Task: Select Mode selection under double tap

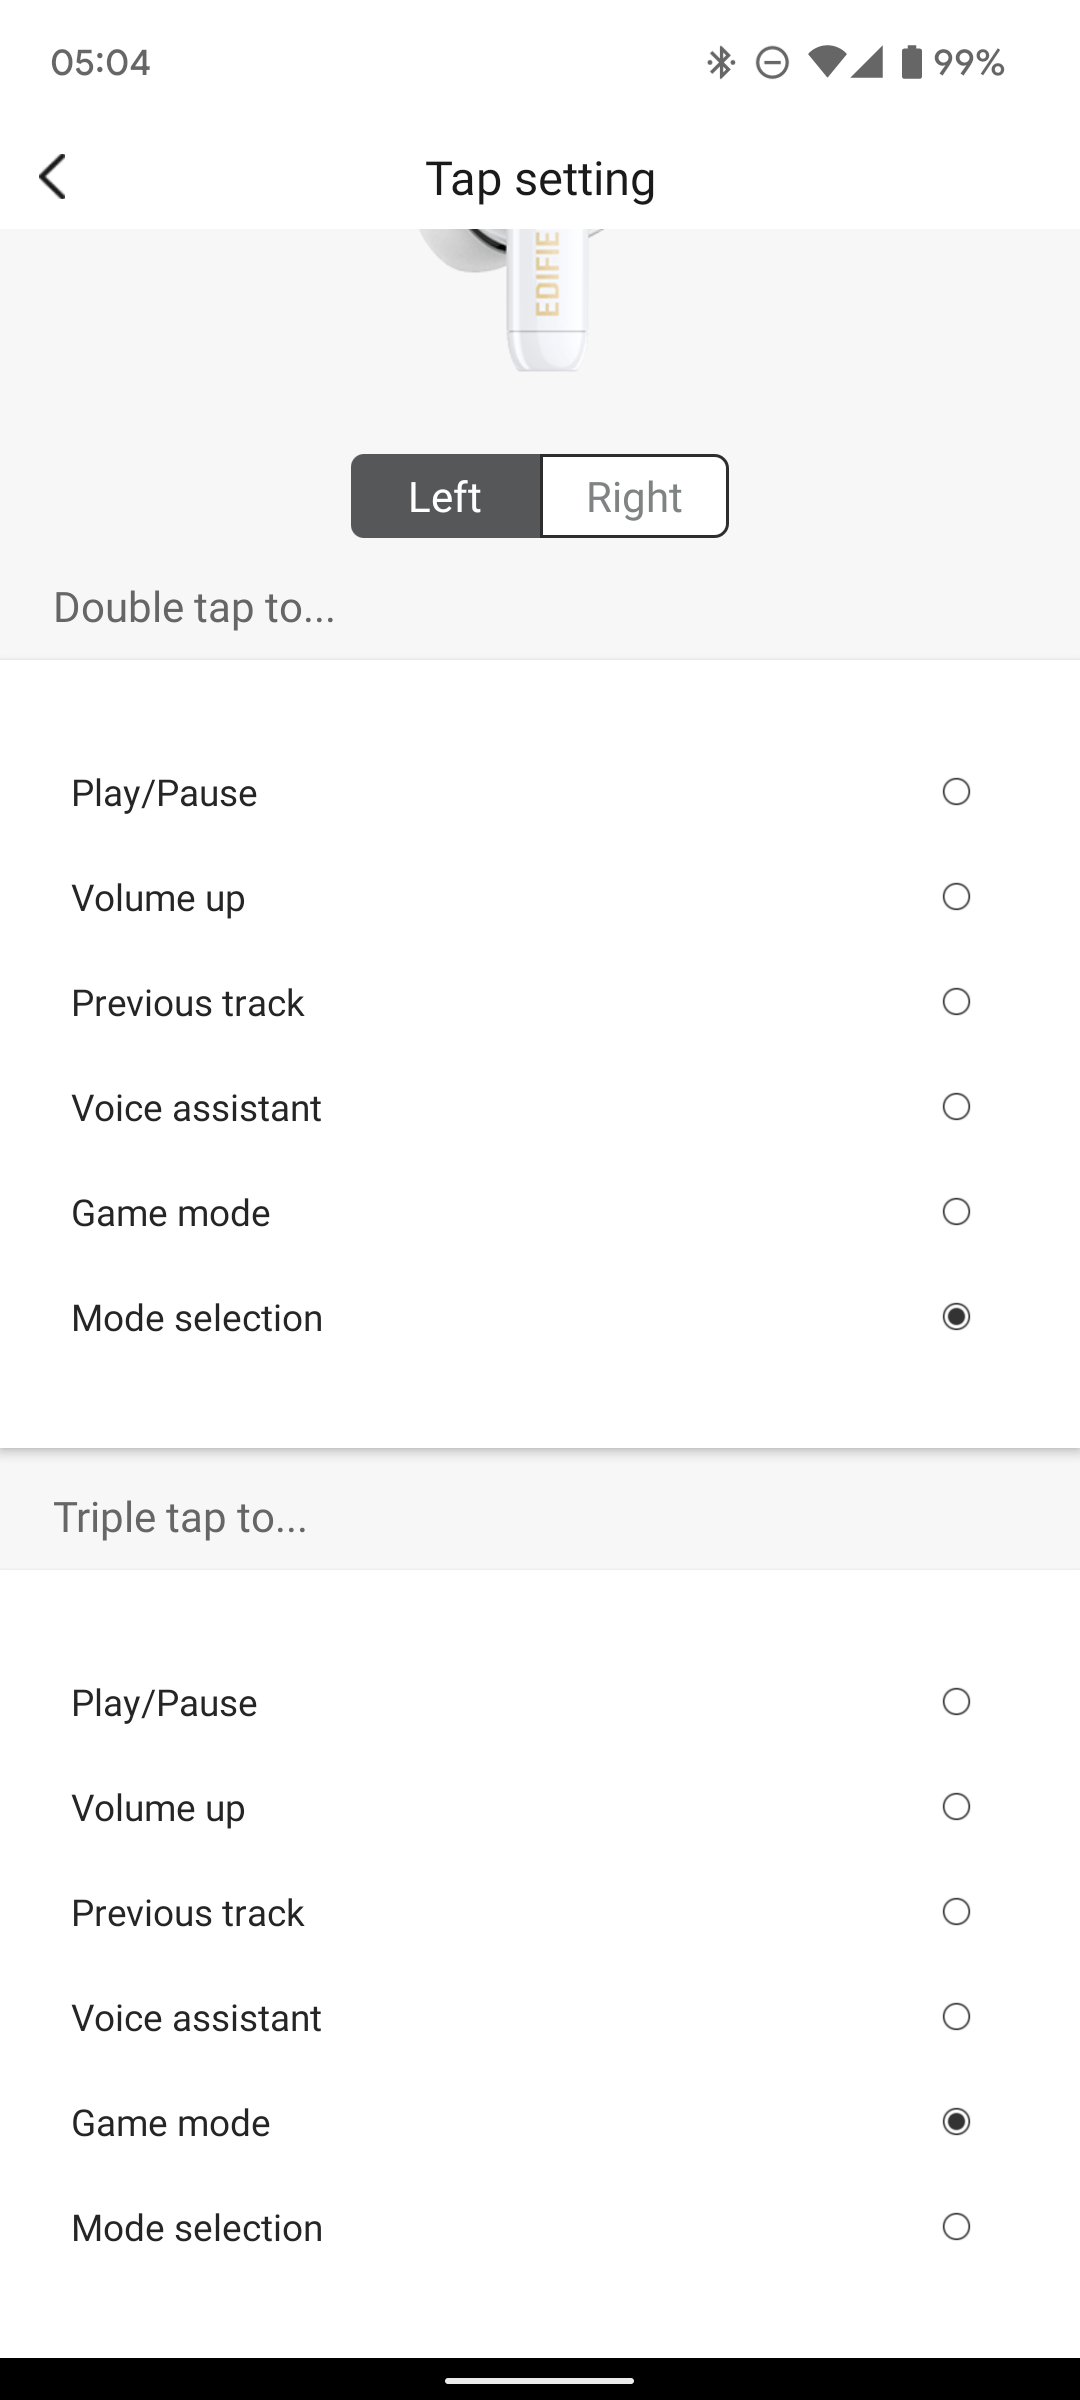Action: tap(956, 1317)
